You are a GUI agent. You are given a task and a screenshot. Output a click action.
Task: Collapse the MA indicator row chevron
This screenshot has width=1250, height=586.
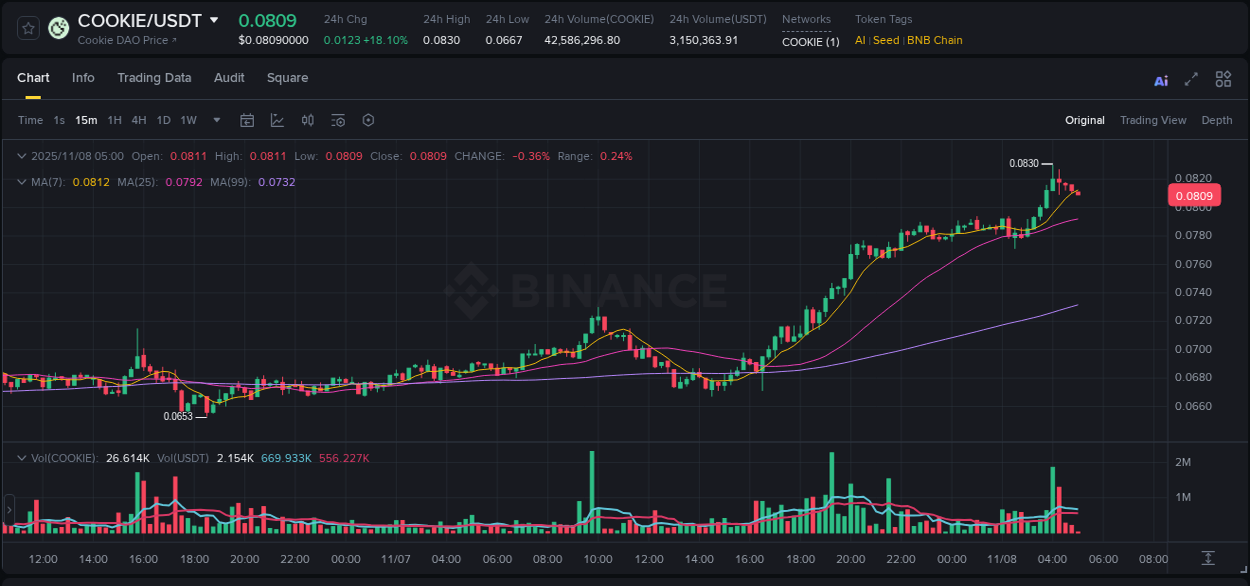coord(22,182)
